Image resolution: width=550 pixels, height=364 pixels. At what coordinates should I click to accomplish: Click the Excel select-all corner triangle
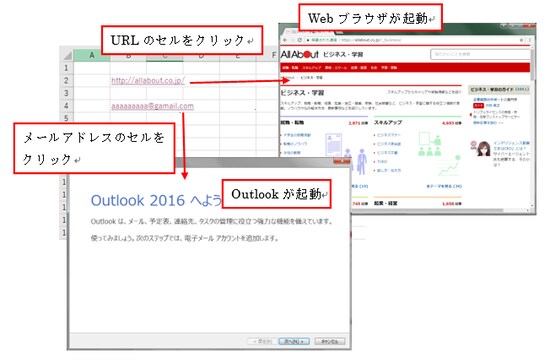point(67,56)
